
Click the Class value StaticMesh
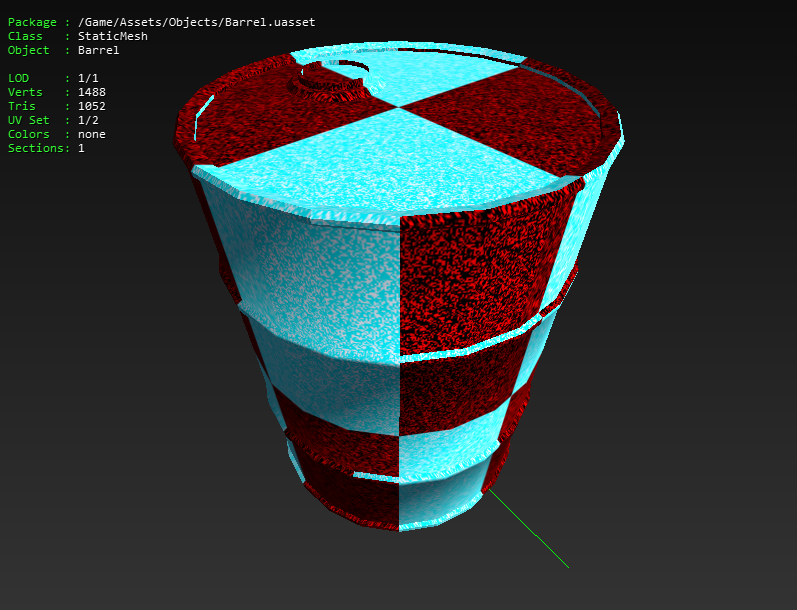point(113,36)
